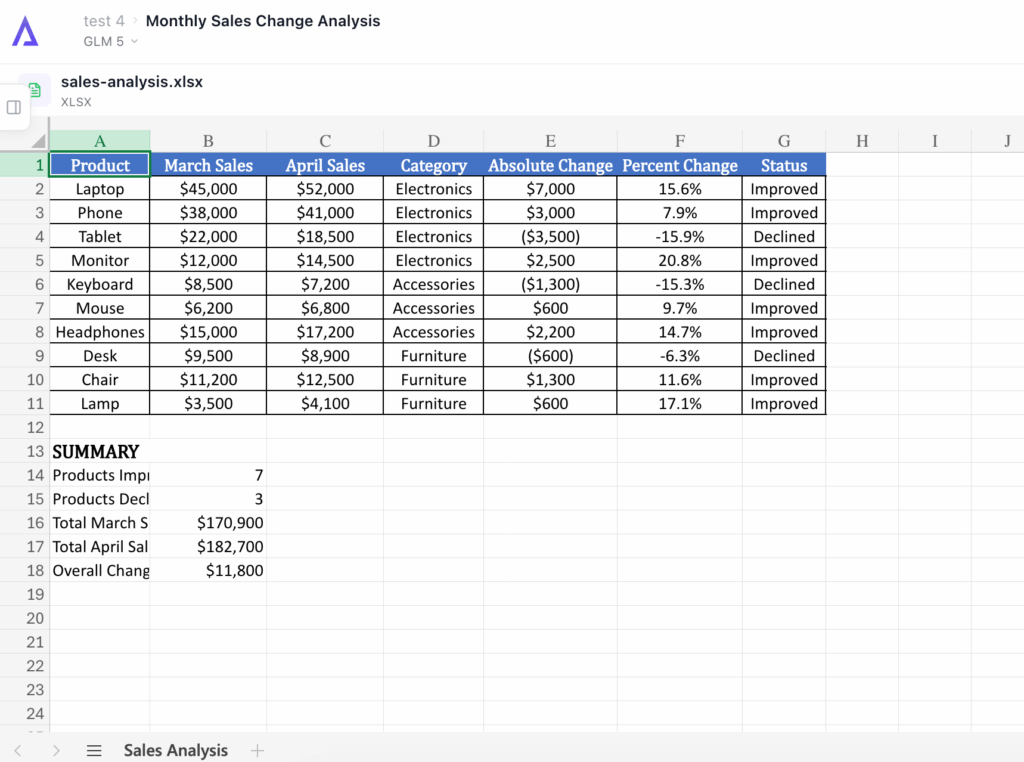The width and height of the screenshot is (1024, 762).
Task: Go to previous sheet arrow
Action: click(18, 750)
